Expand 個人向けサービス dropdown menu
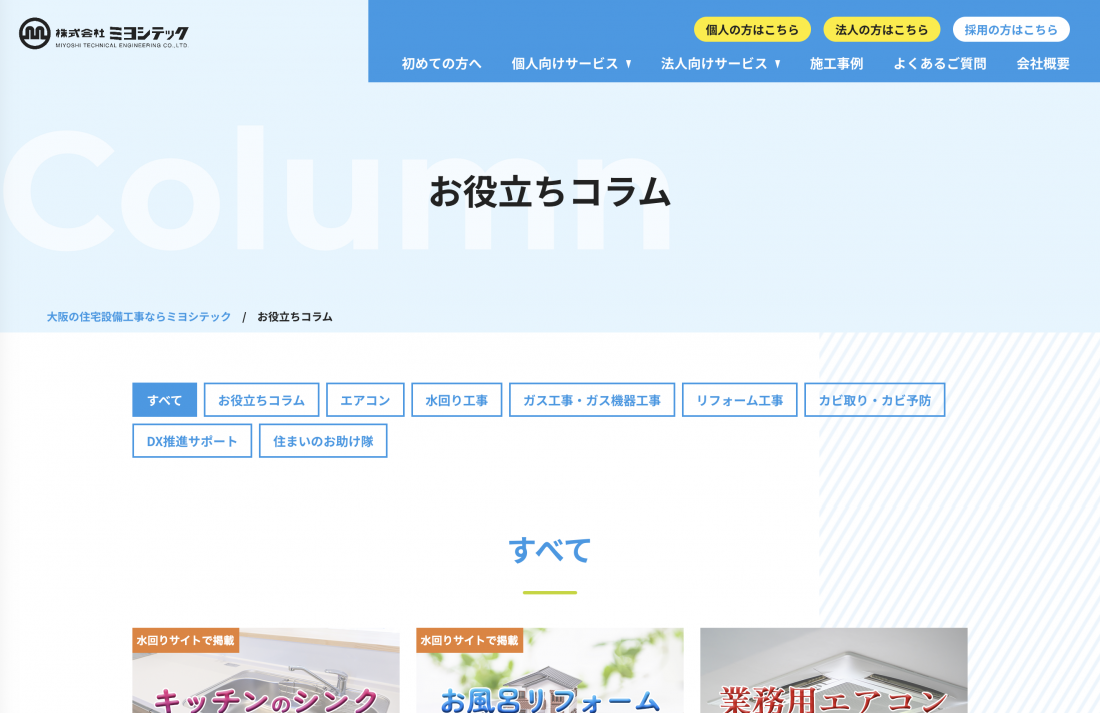This screenshot has height=713, width=1100. click(x=572, y=64)
